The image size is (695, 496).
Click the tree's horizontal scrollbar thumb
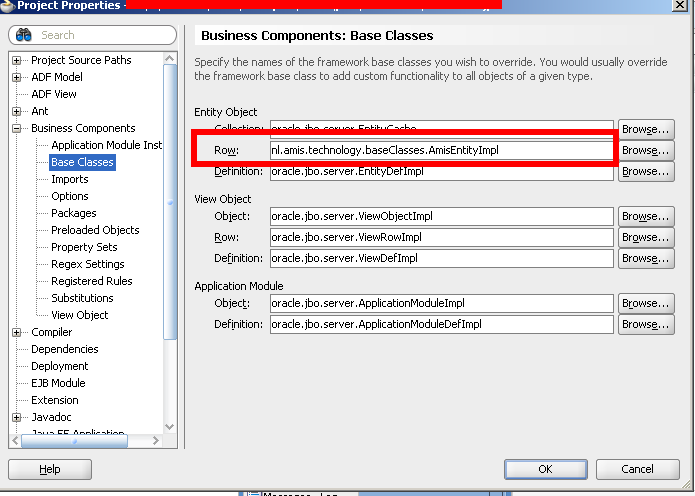click(74, 441)
